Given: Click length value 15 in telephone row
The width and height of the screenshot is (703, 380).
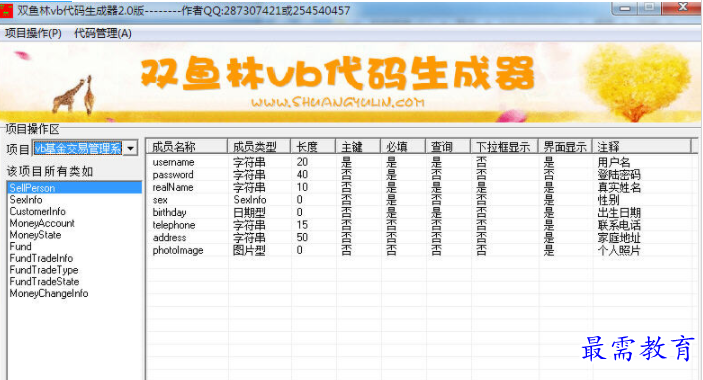Looking at the screenshot, I should point(302,225).
